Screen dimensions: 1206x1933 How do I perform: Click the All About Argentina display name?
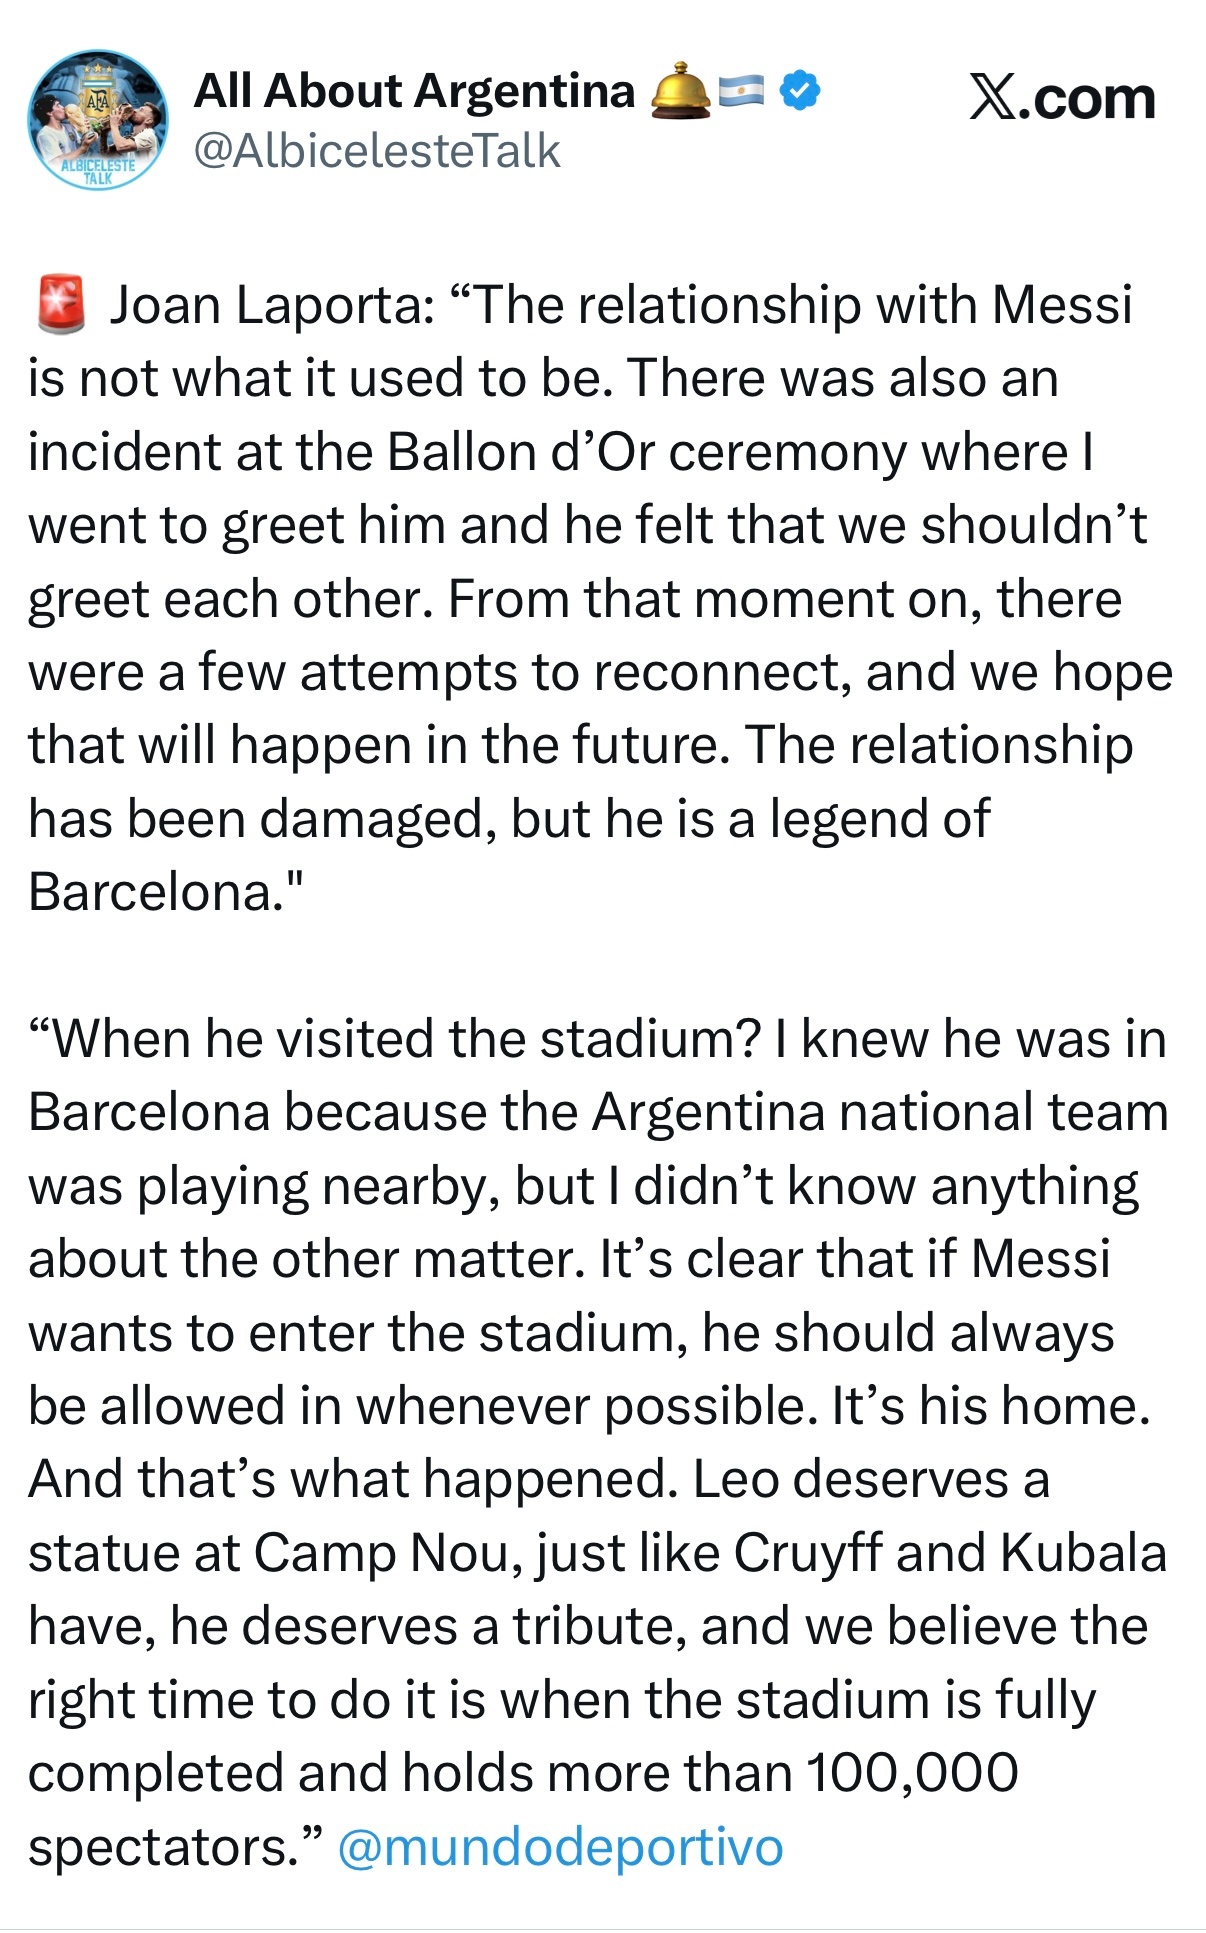coord(414,91)
